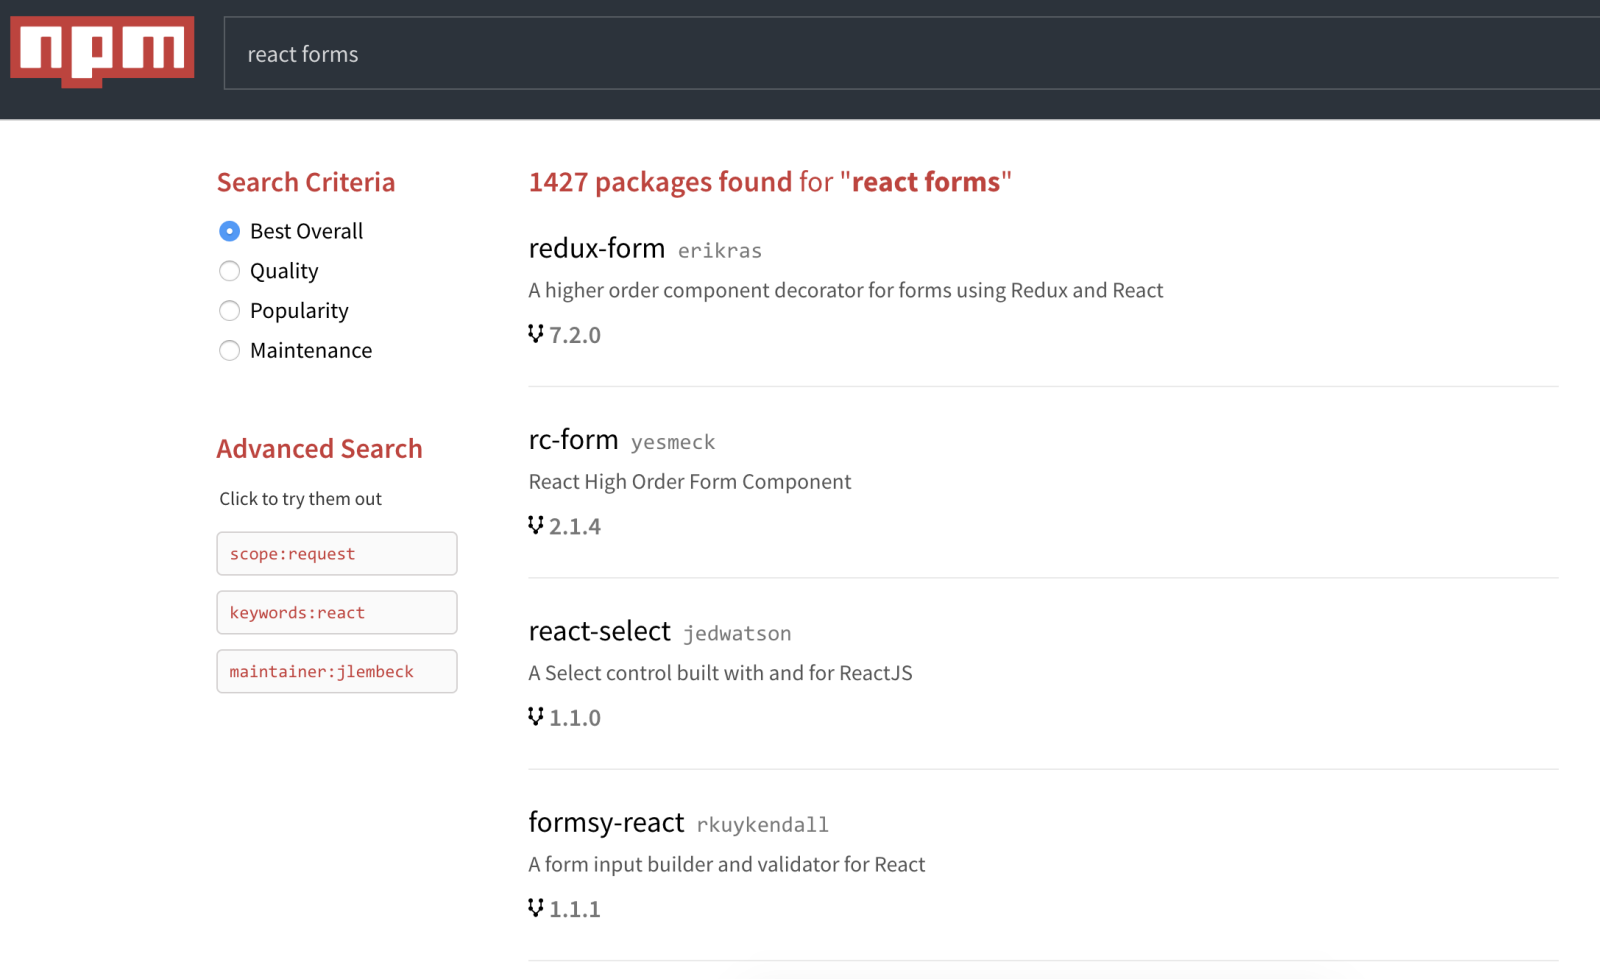Click version icon beside 2.1.4
The width and height of the screenshot is (1600, 979).
(x=536, y=525)
